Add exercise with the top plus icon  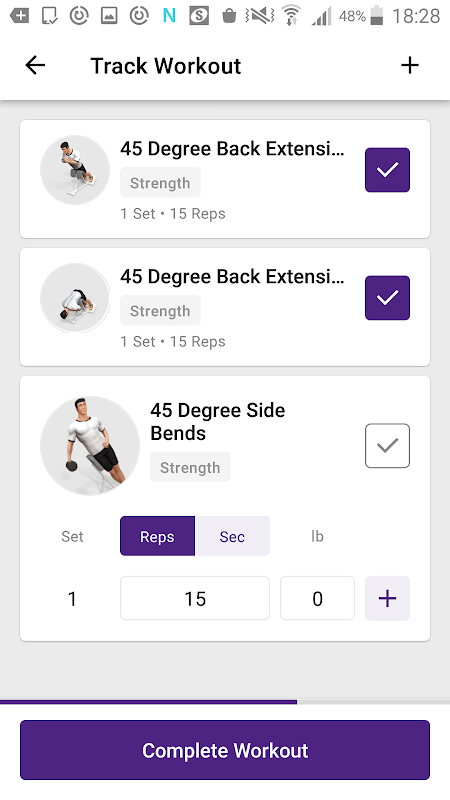click(x=410, y=65)
